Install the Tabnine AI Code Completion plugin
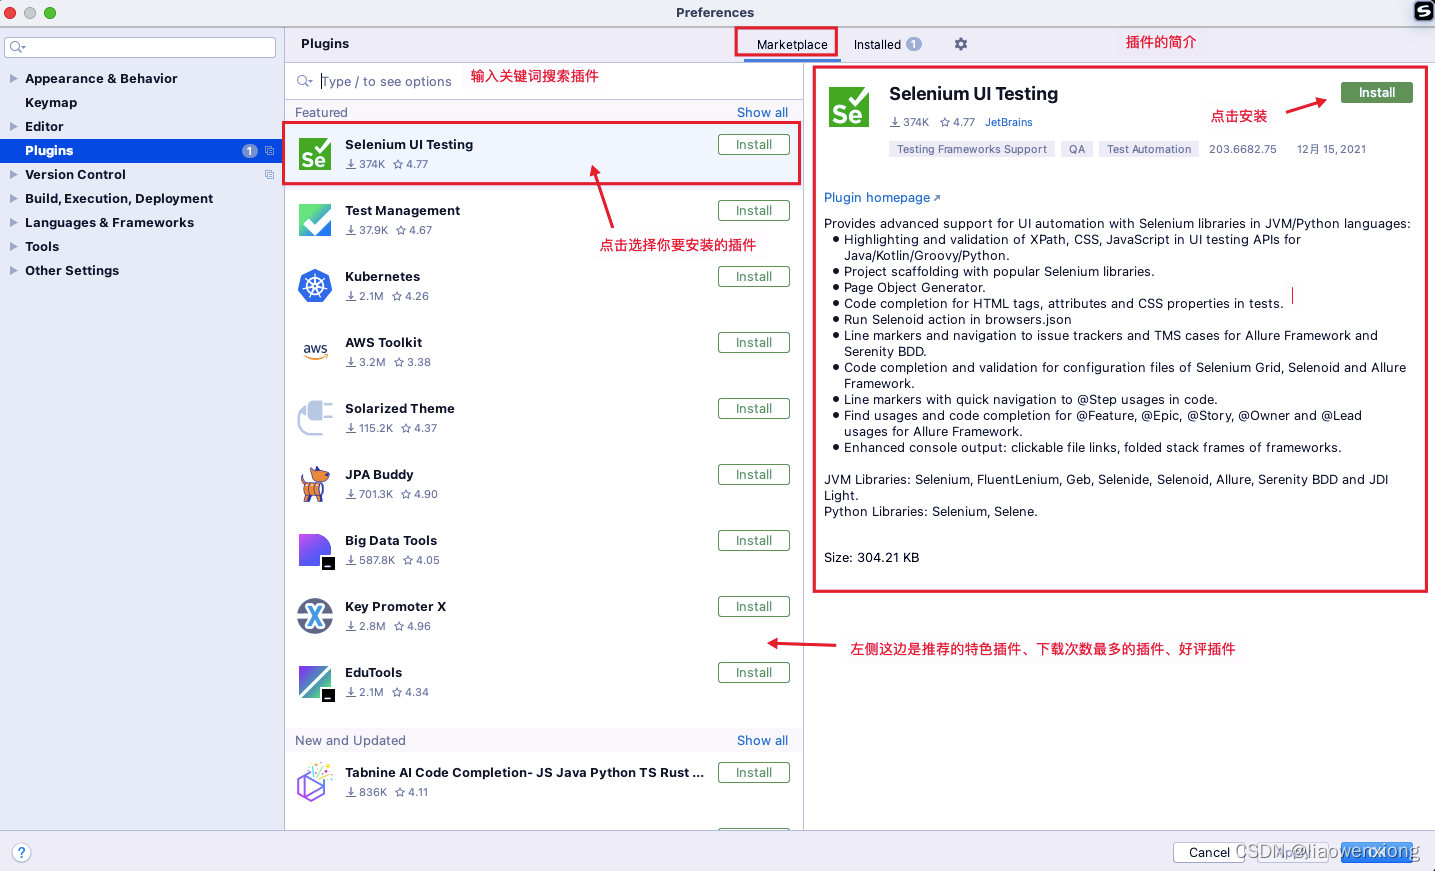This screenshot has width=1435, height=871. click(754, 773)
